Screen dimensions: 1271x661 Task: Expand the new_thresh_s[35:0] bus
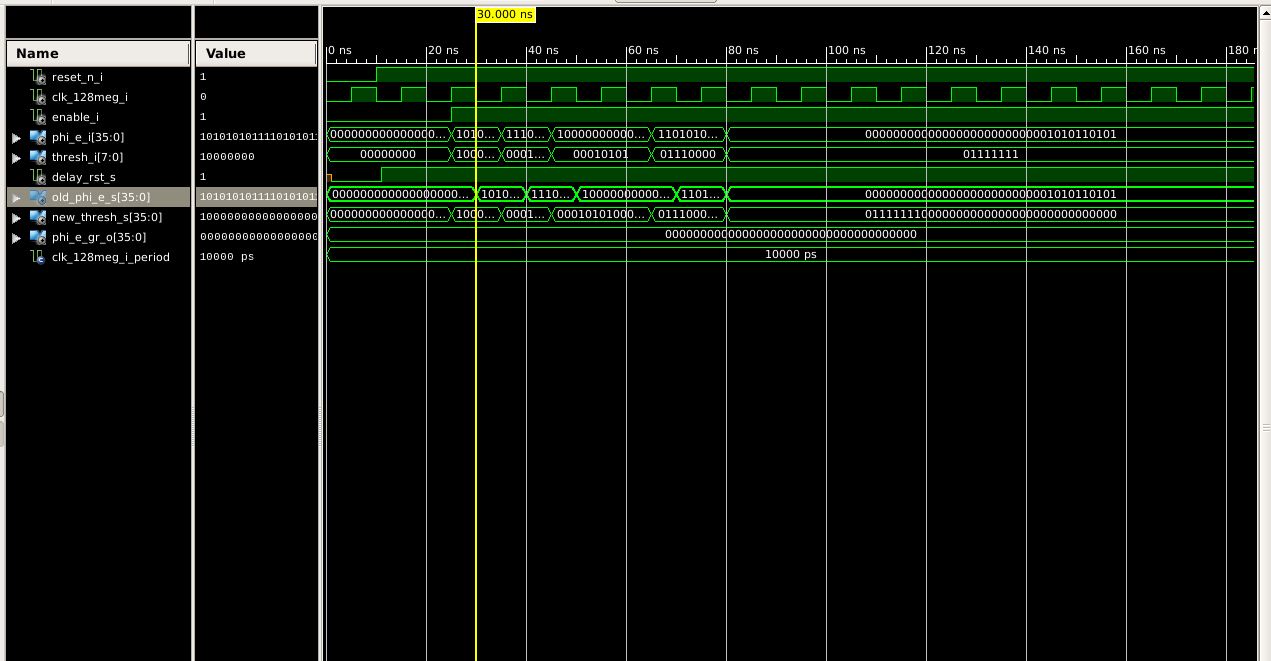coord(16,218)
